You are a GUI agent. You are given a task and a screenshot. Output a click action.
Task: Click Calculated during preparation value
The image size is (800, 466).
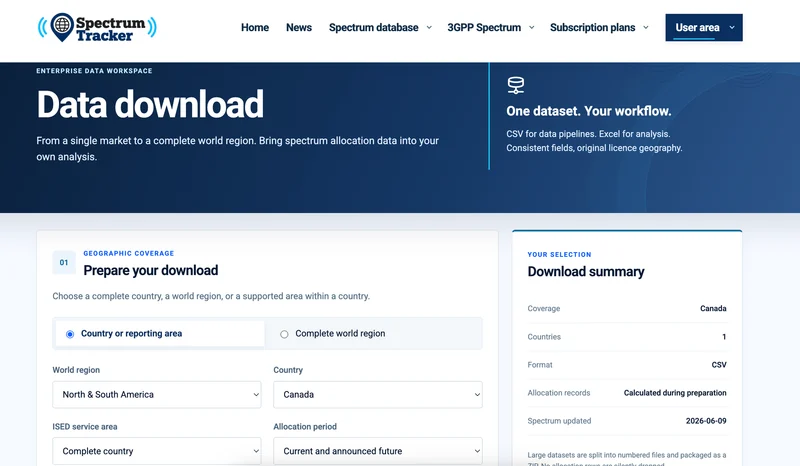(x=674, y=393)
